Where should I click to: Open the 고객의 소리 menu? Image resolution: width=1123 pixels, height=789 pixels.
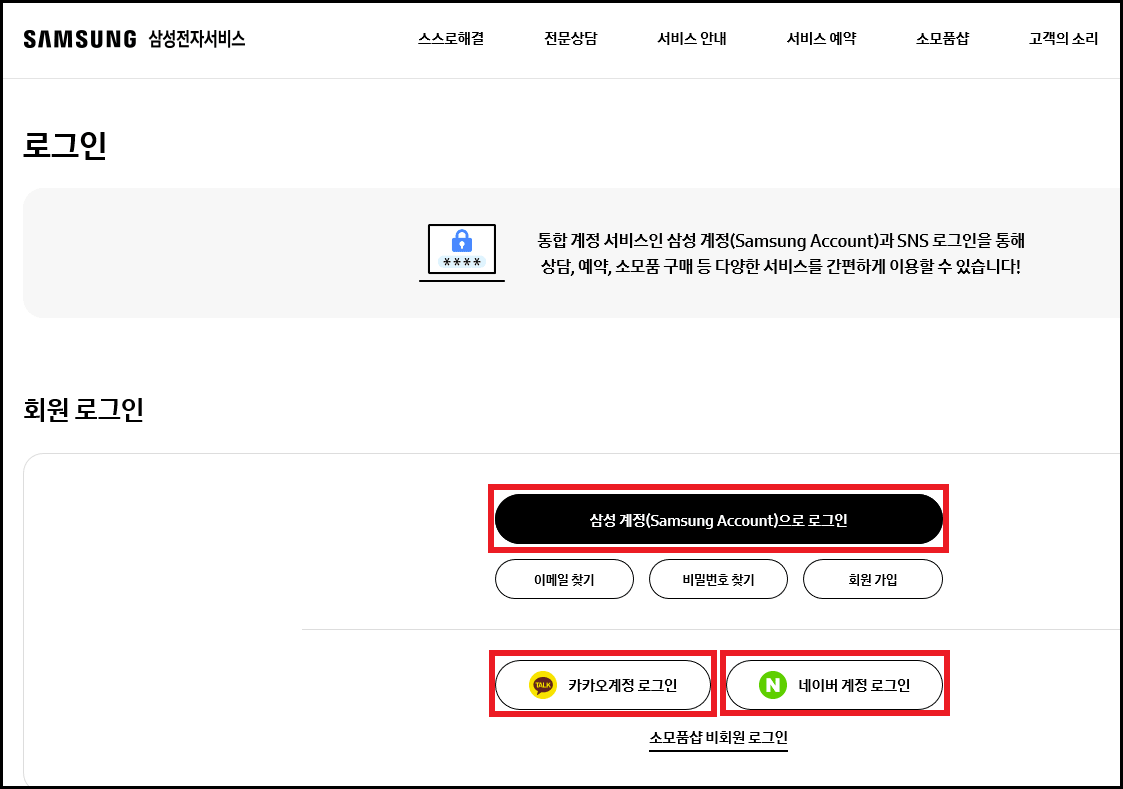tap(1064, 39)
